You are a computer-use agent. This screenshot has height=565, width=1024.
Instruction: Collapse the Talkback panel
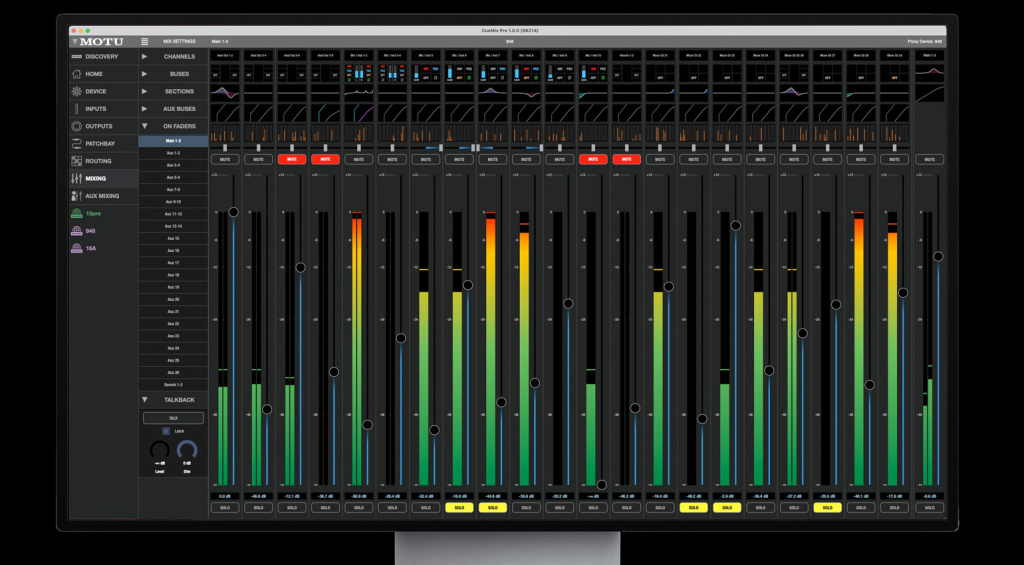[144, 399]
